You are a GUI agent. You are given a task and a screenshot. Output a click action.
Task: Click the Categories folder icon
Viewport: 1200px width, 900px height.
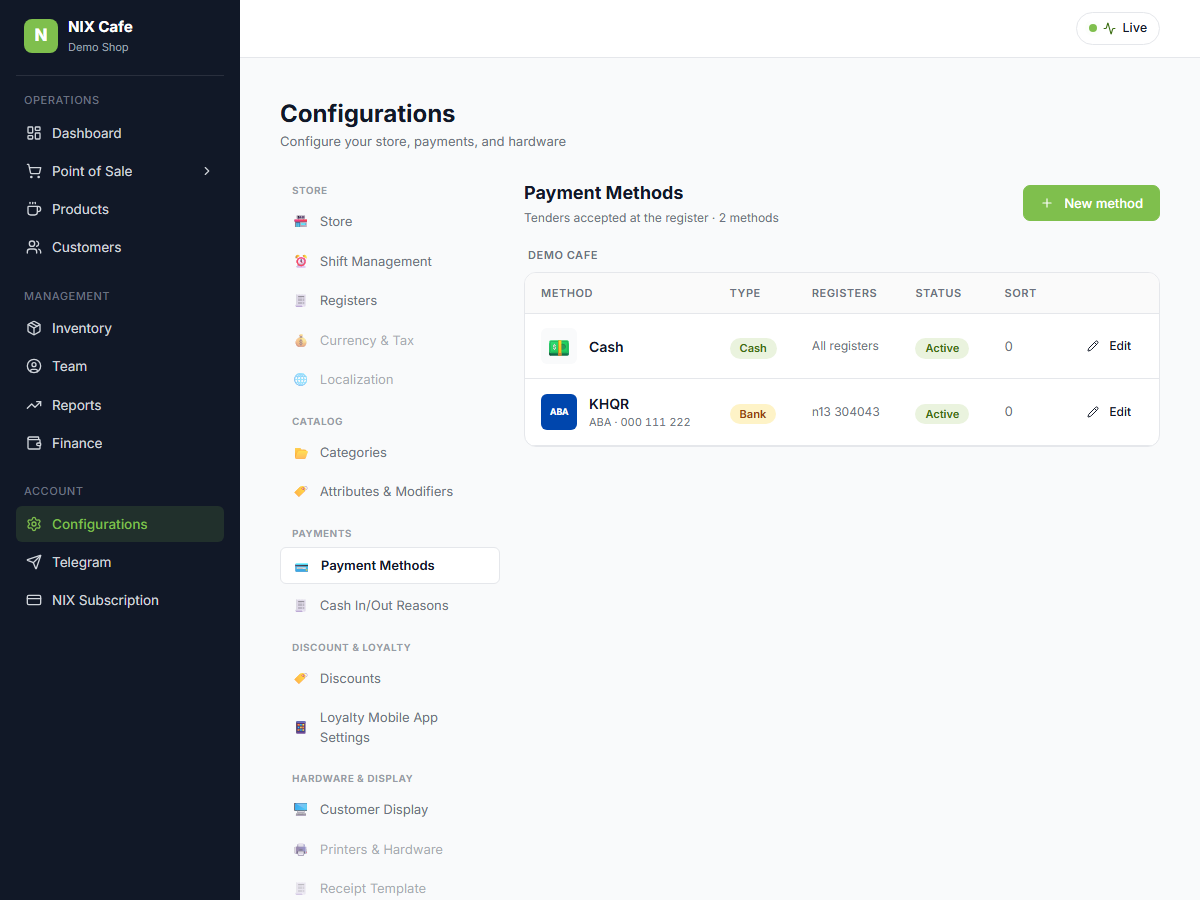tap(301, 452)
